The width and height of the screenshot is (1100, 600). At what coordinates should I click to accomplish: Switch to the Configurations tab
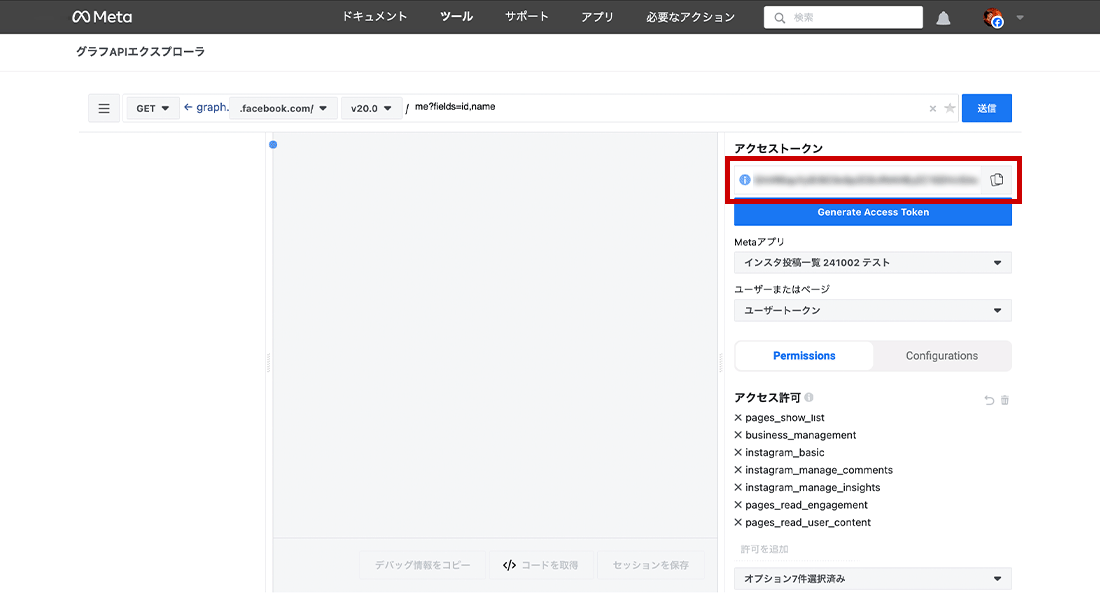click(x=941, y=356)
